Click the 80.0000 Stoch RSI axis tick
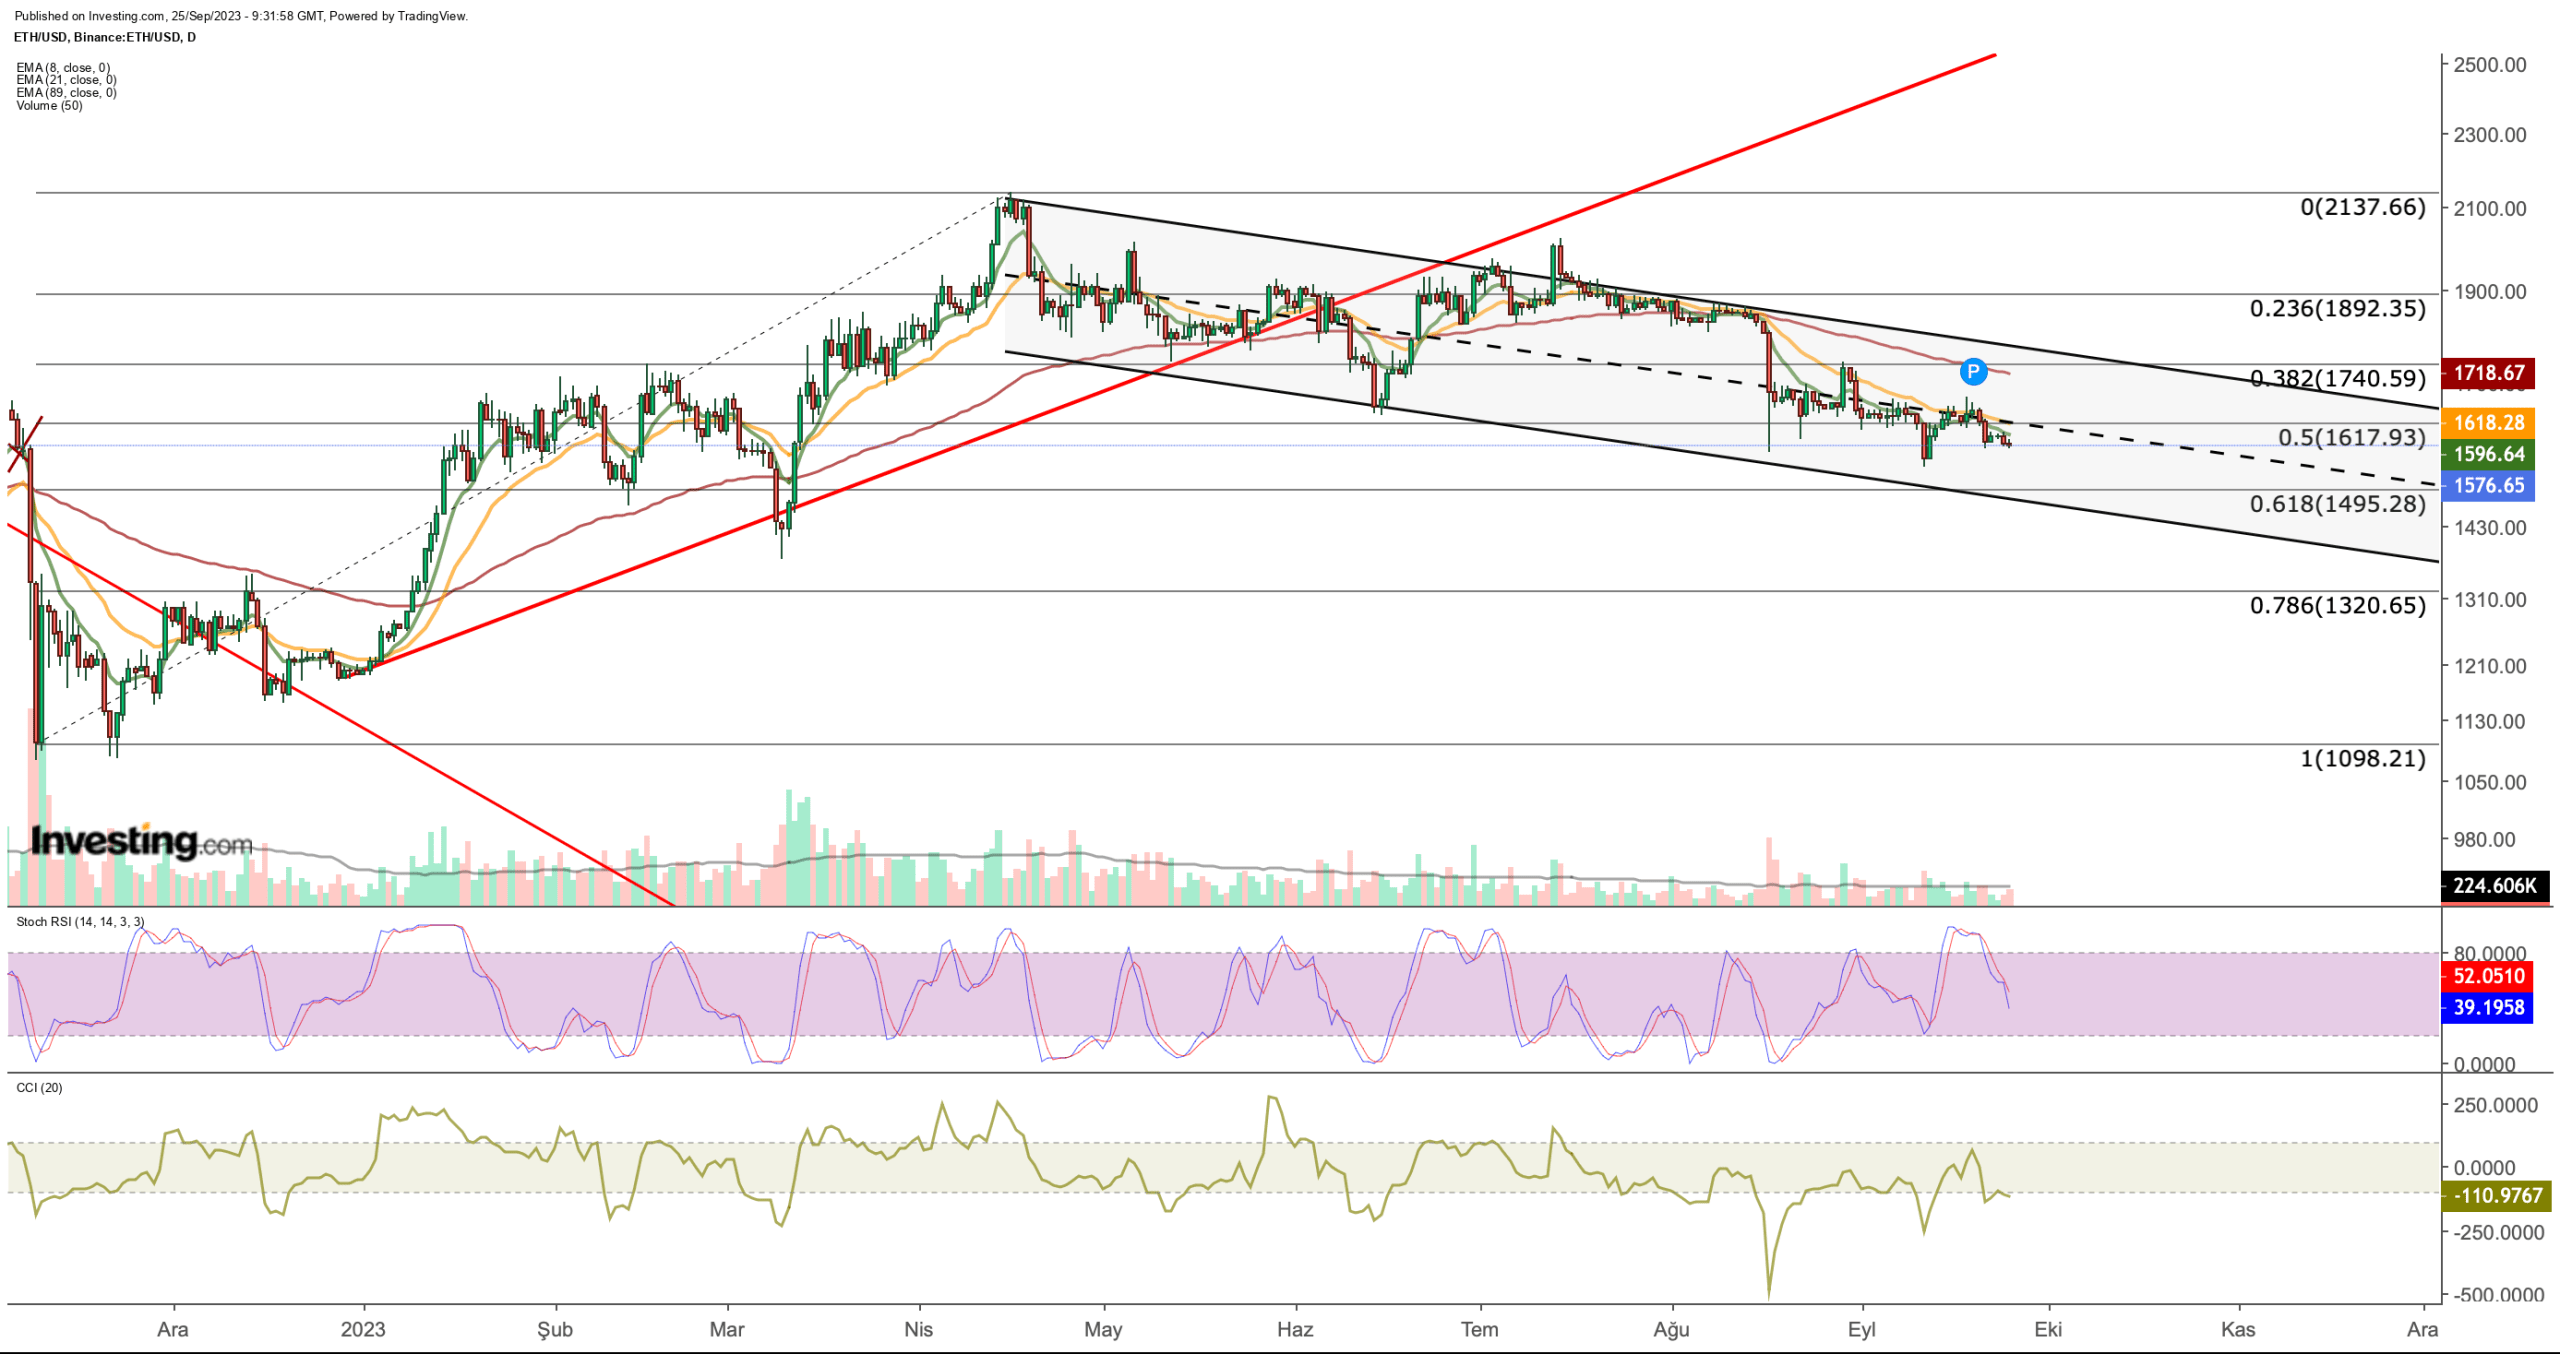Image resolution: width=2560 pixels, height=1354 pixels. click(2490, 953)
